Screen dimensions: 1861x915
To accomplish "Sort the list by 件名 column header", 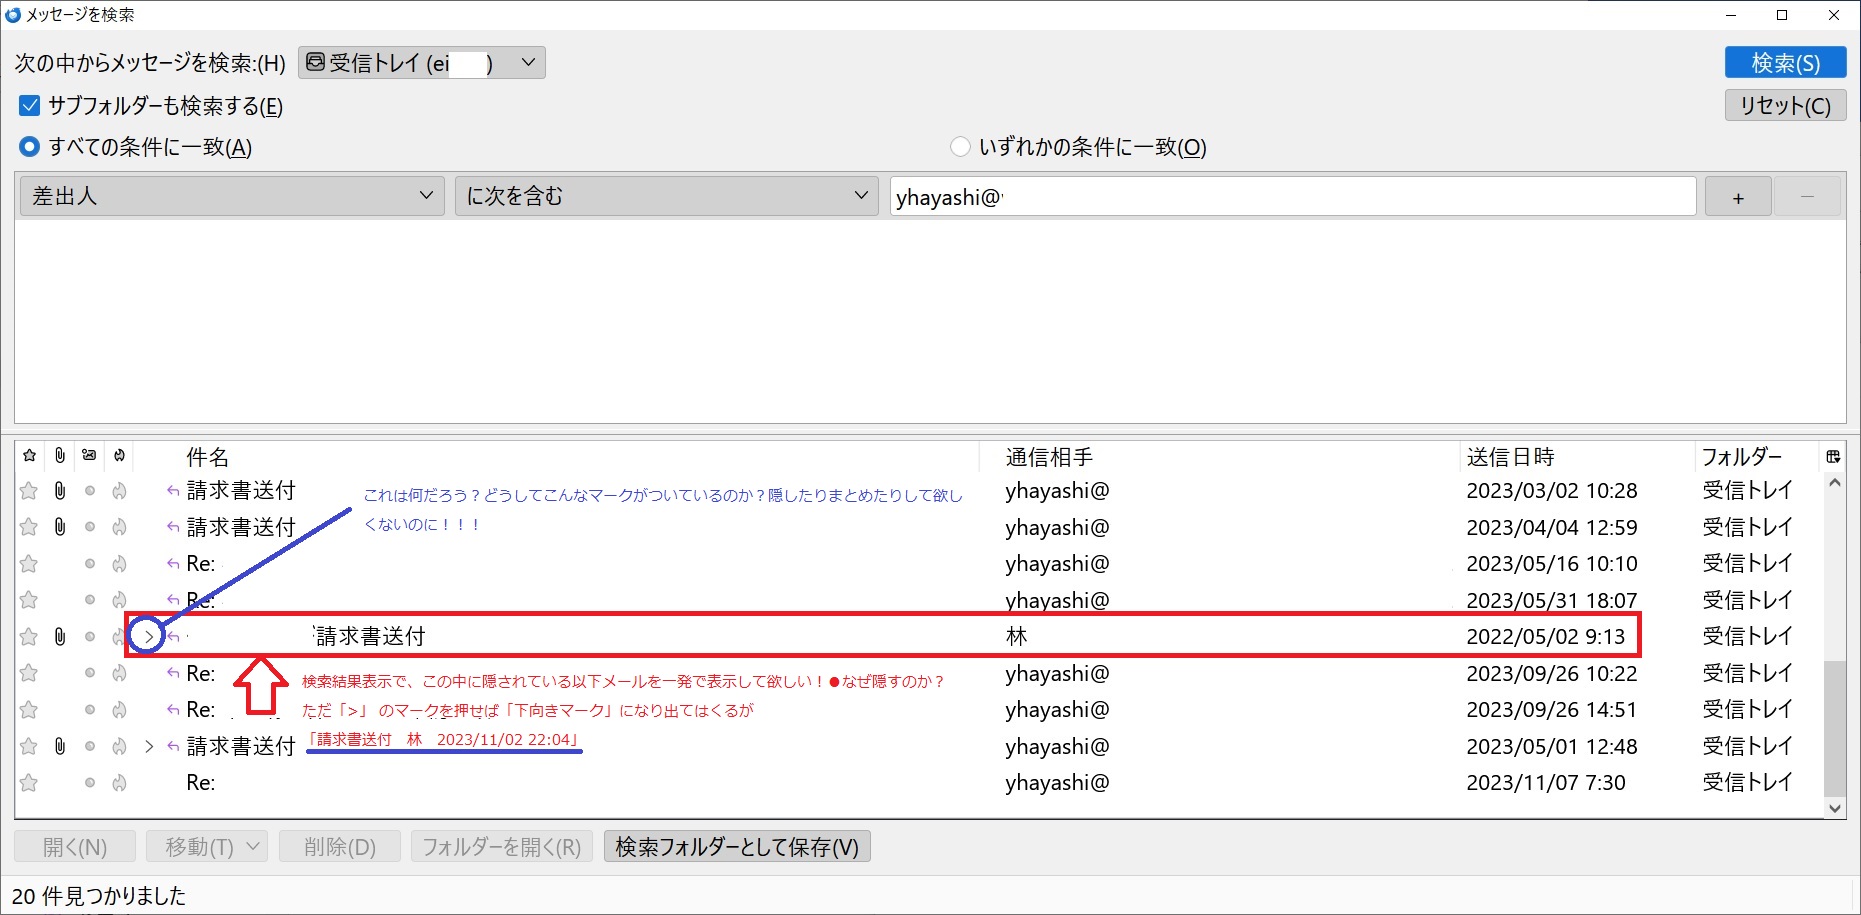I will (x=208, y=457).
